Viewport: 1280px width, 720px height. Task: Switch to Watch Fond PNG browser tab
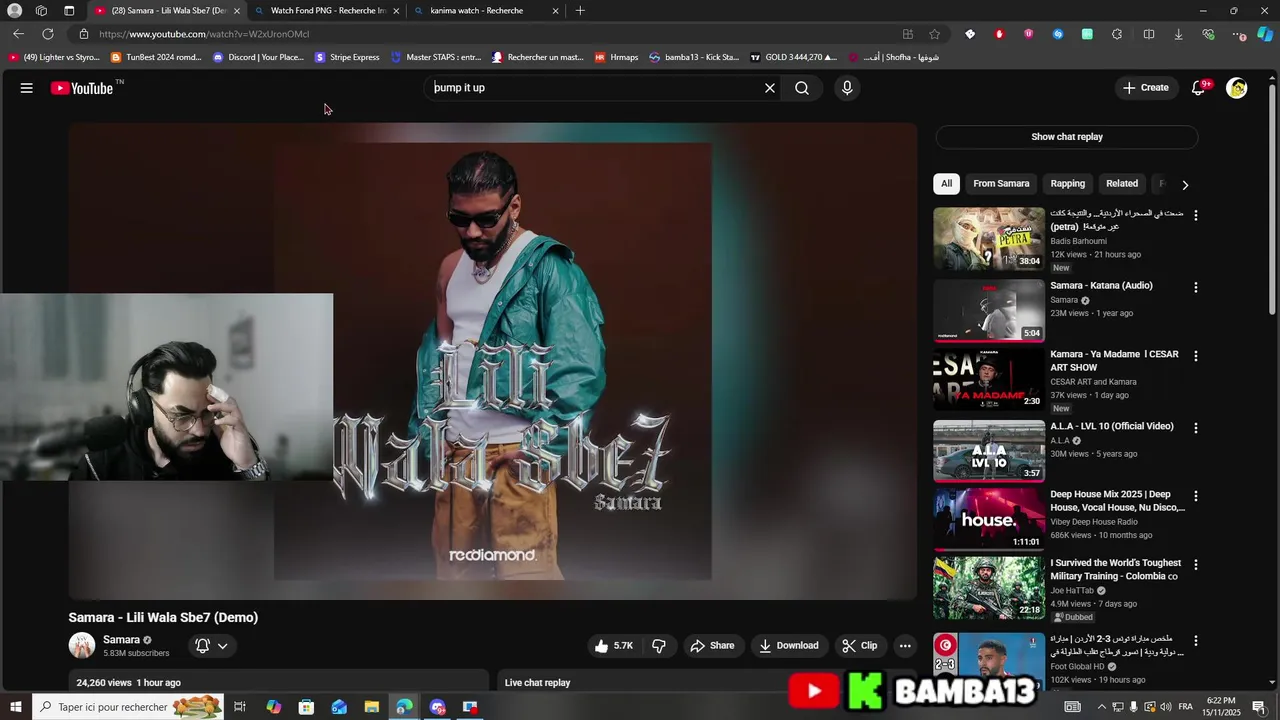[x=327, y=11]
